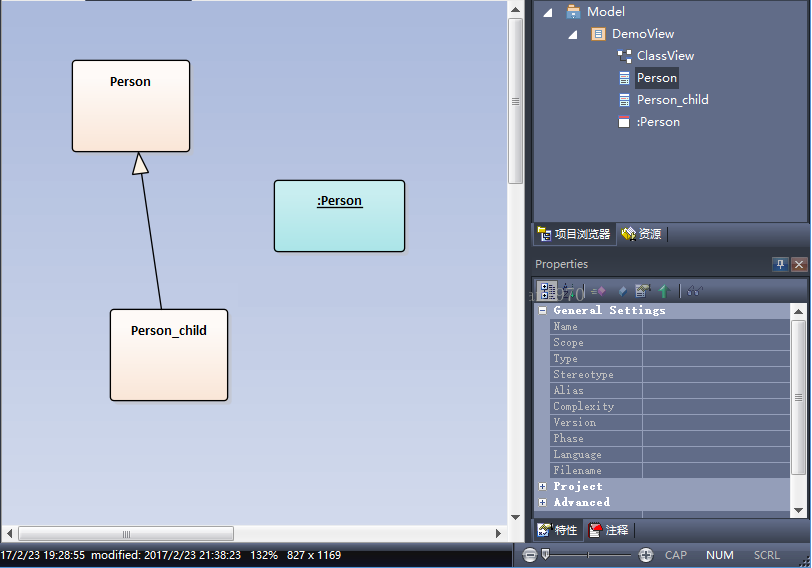Viewport: 812px width, 568px height.
Task: Pin the Properties panel
Action: coord(780,264)
